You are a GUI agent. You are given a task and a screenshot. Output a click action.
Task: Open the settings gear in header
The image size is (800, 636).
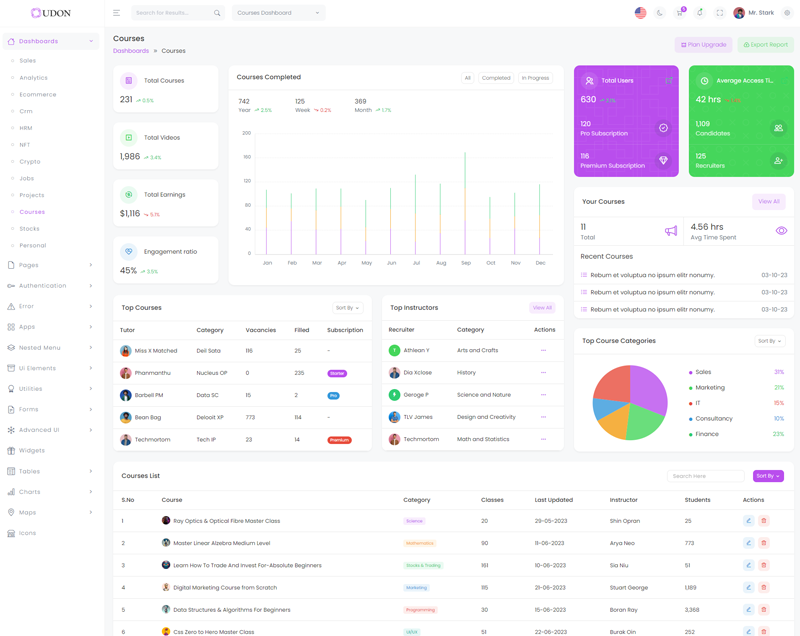787,13
